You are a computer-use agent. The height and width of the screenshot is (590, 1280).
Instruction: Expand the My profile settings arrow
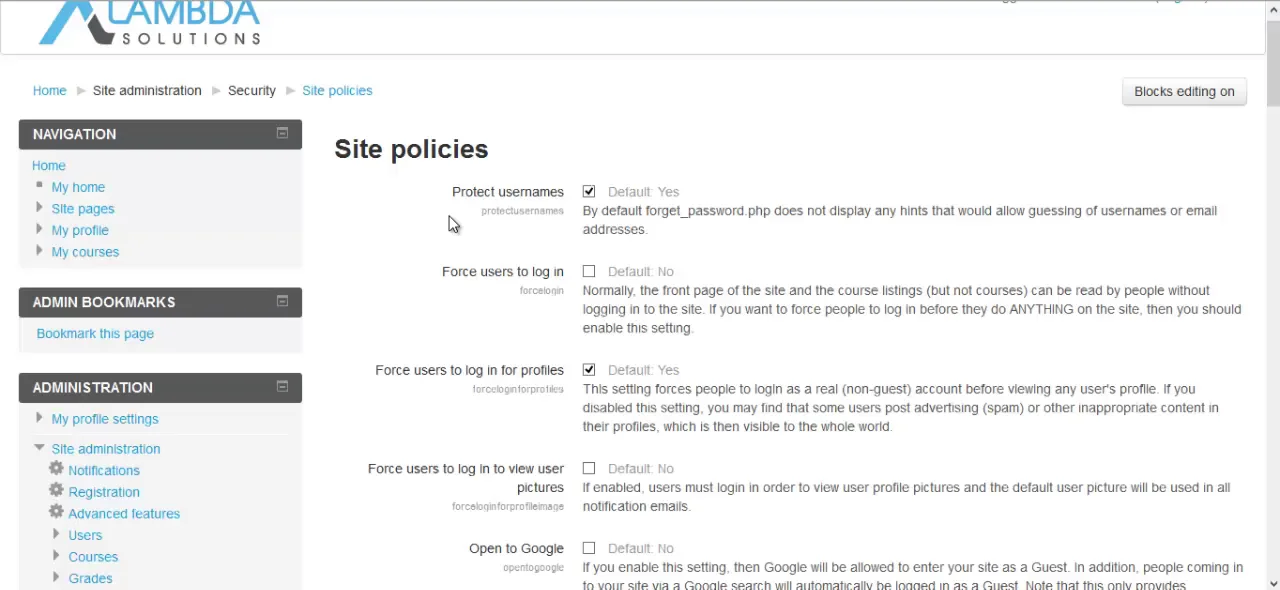(x=39, y=417)
